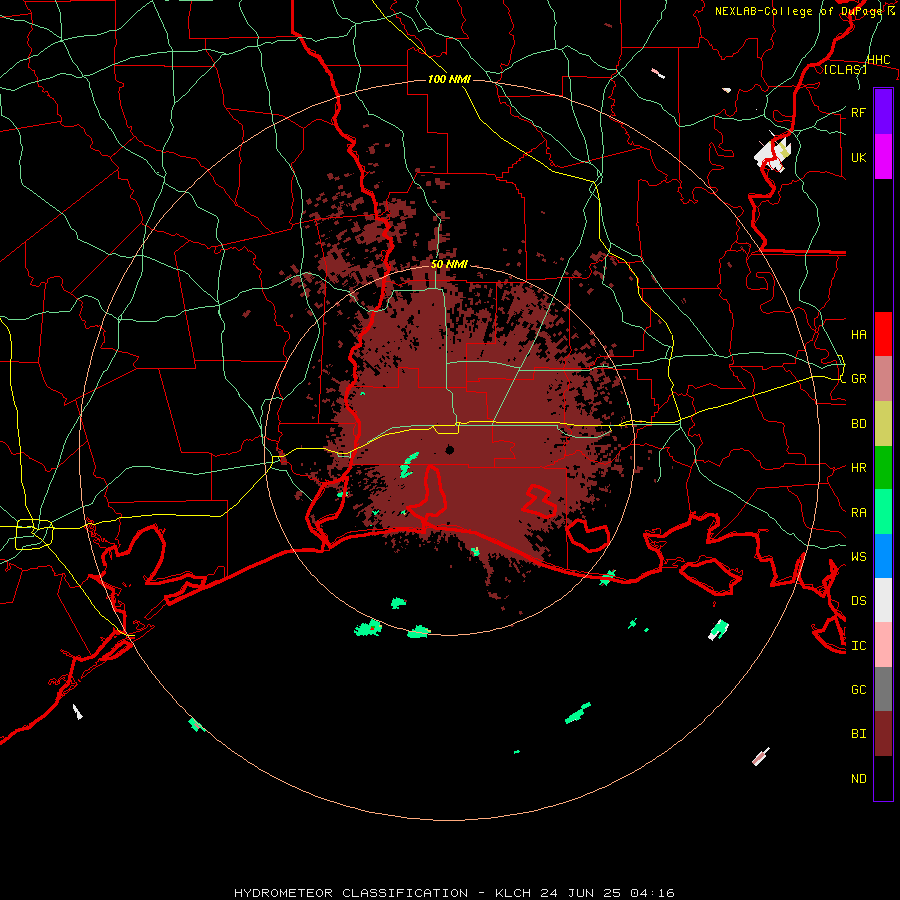Image resolution: width=900 pixels, height=900 pixels.
Task: Click the GC legend label
Action: [858, 689]
